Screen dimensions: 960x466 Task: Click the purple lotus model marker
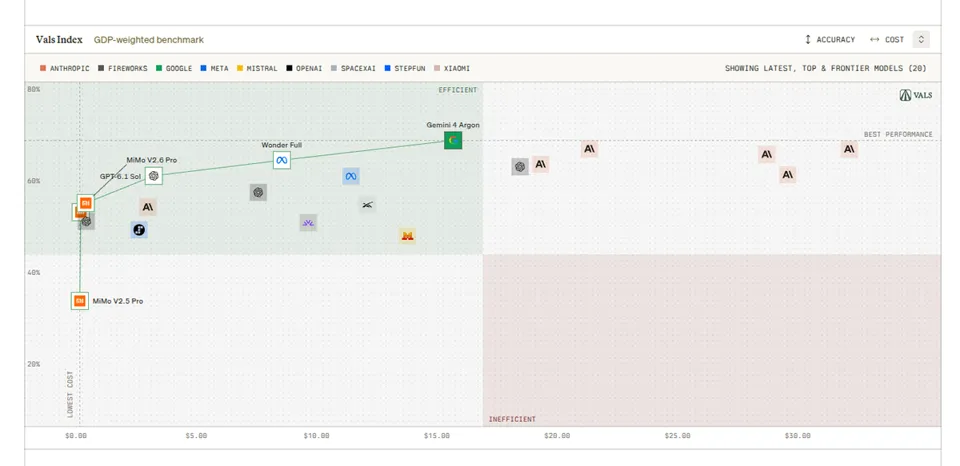[x=308, y=223]
